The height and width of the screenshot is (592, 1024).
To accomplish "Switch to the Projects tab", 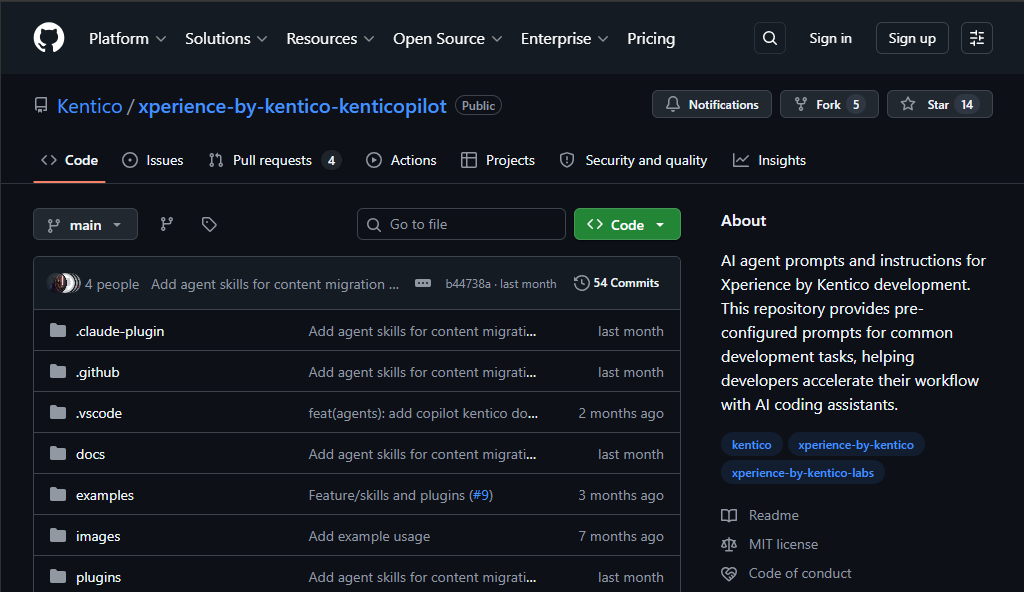I will (x=498, y=160).
